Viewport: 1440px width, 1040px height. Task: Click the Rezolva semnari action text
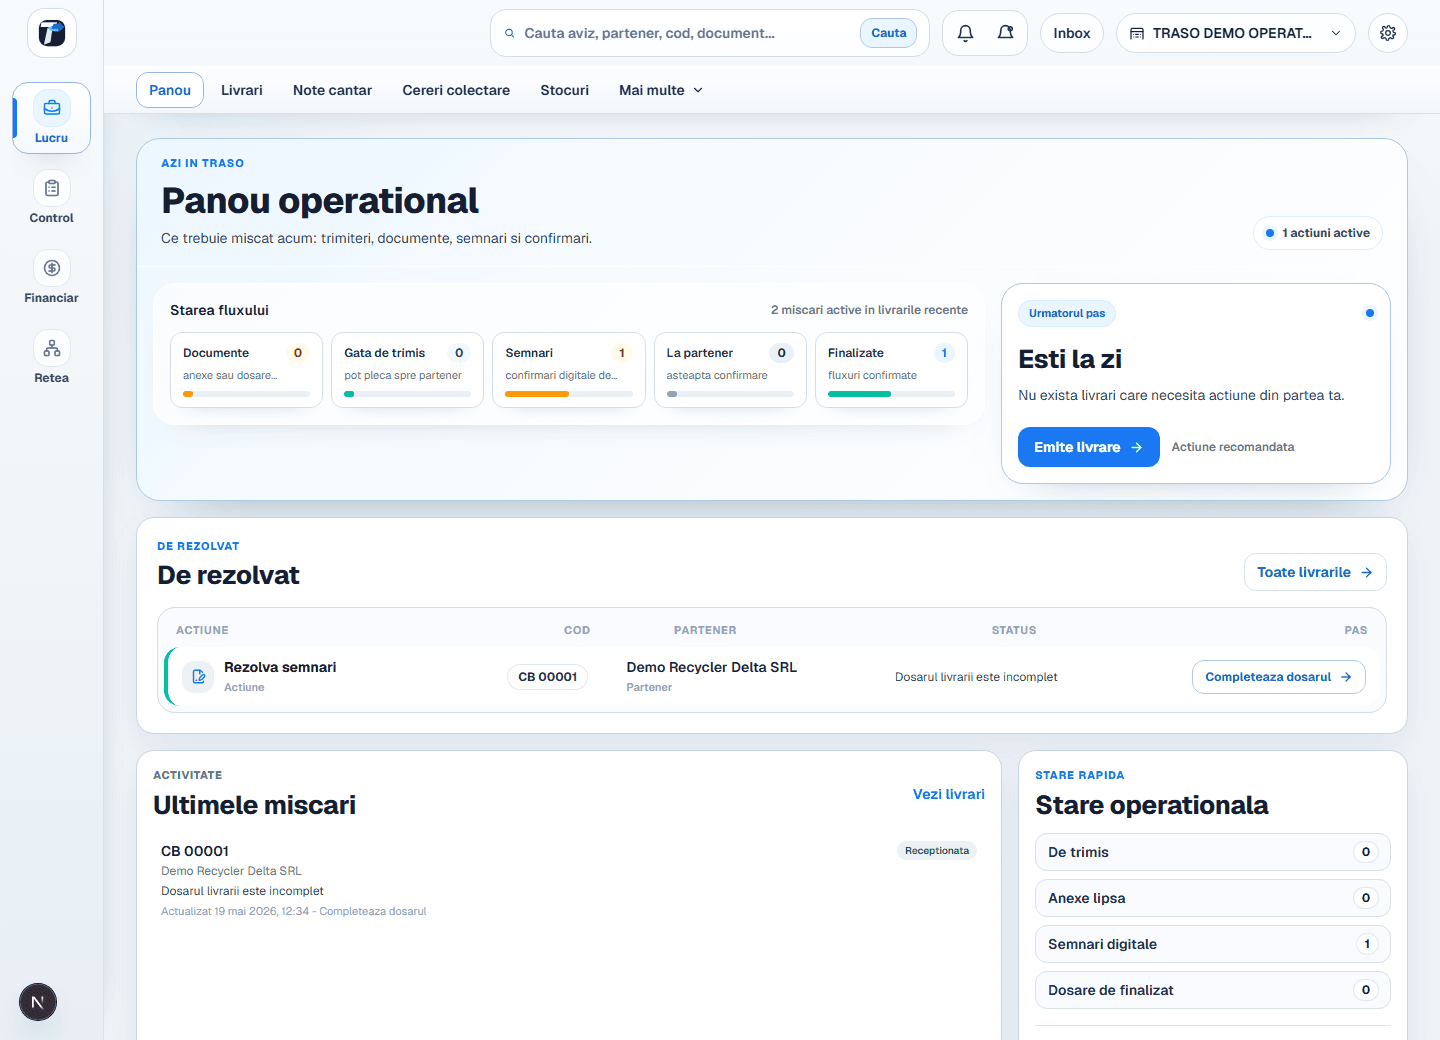point(280,667)
